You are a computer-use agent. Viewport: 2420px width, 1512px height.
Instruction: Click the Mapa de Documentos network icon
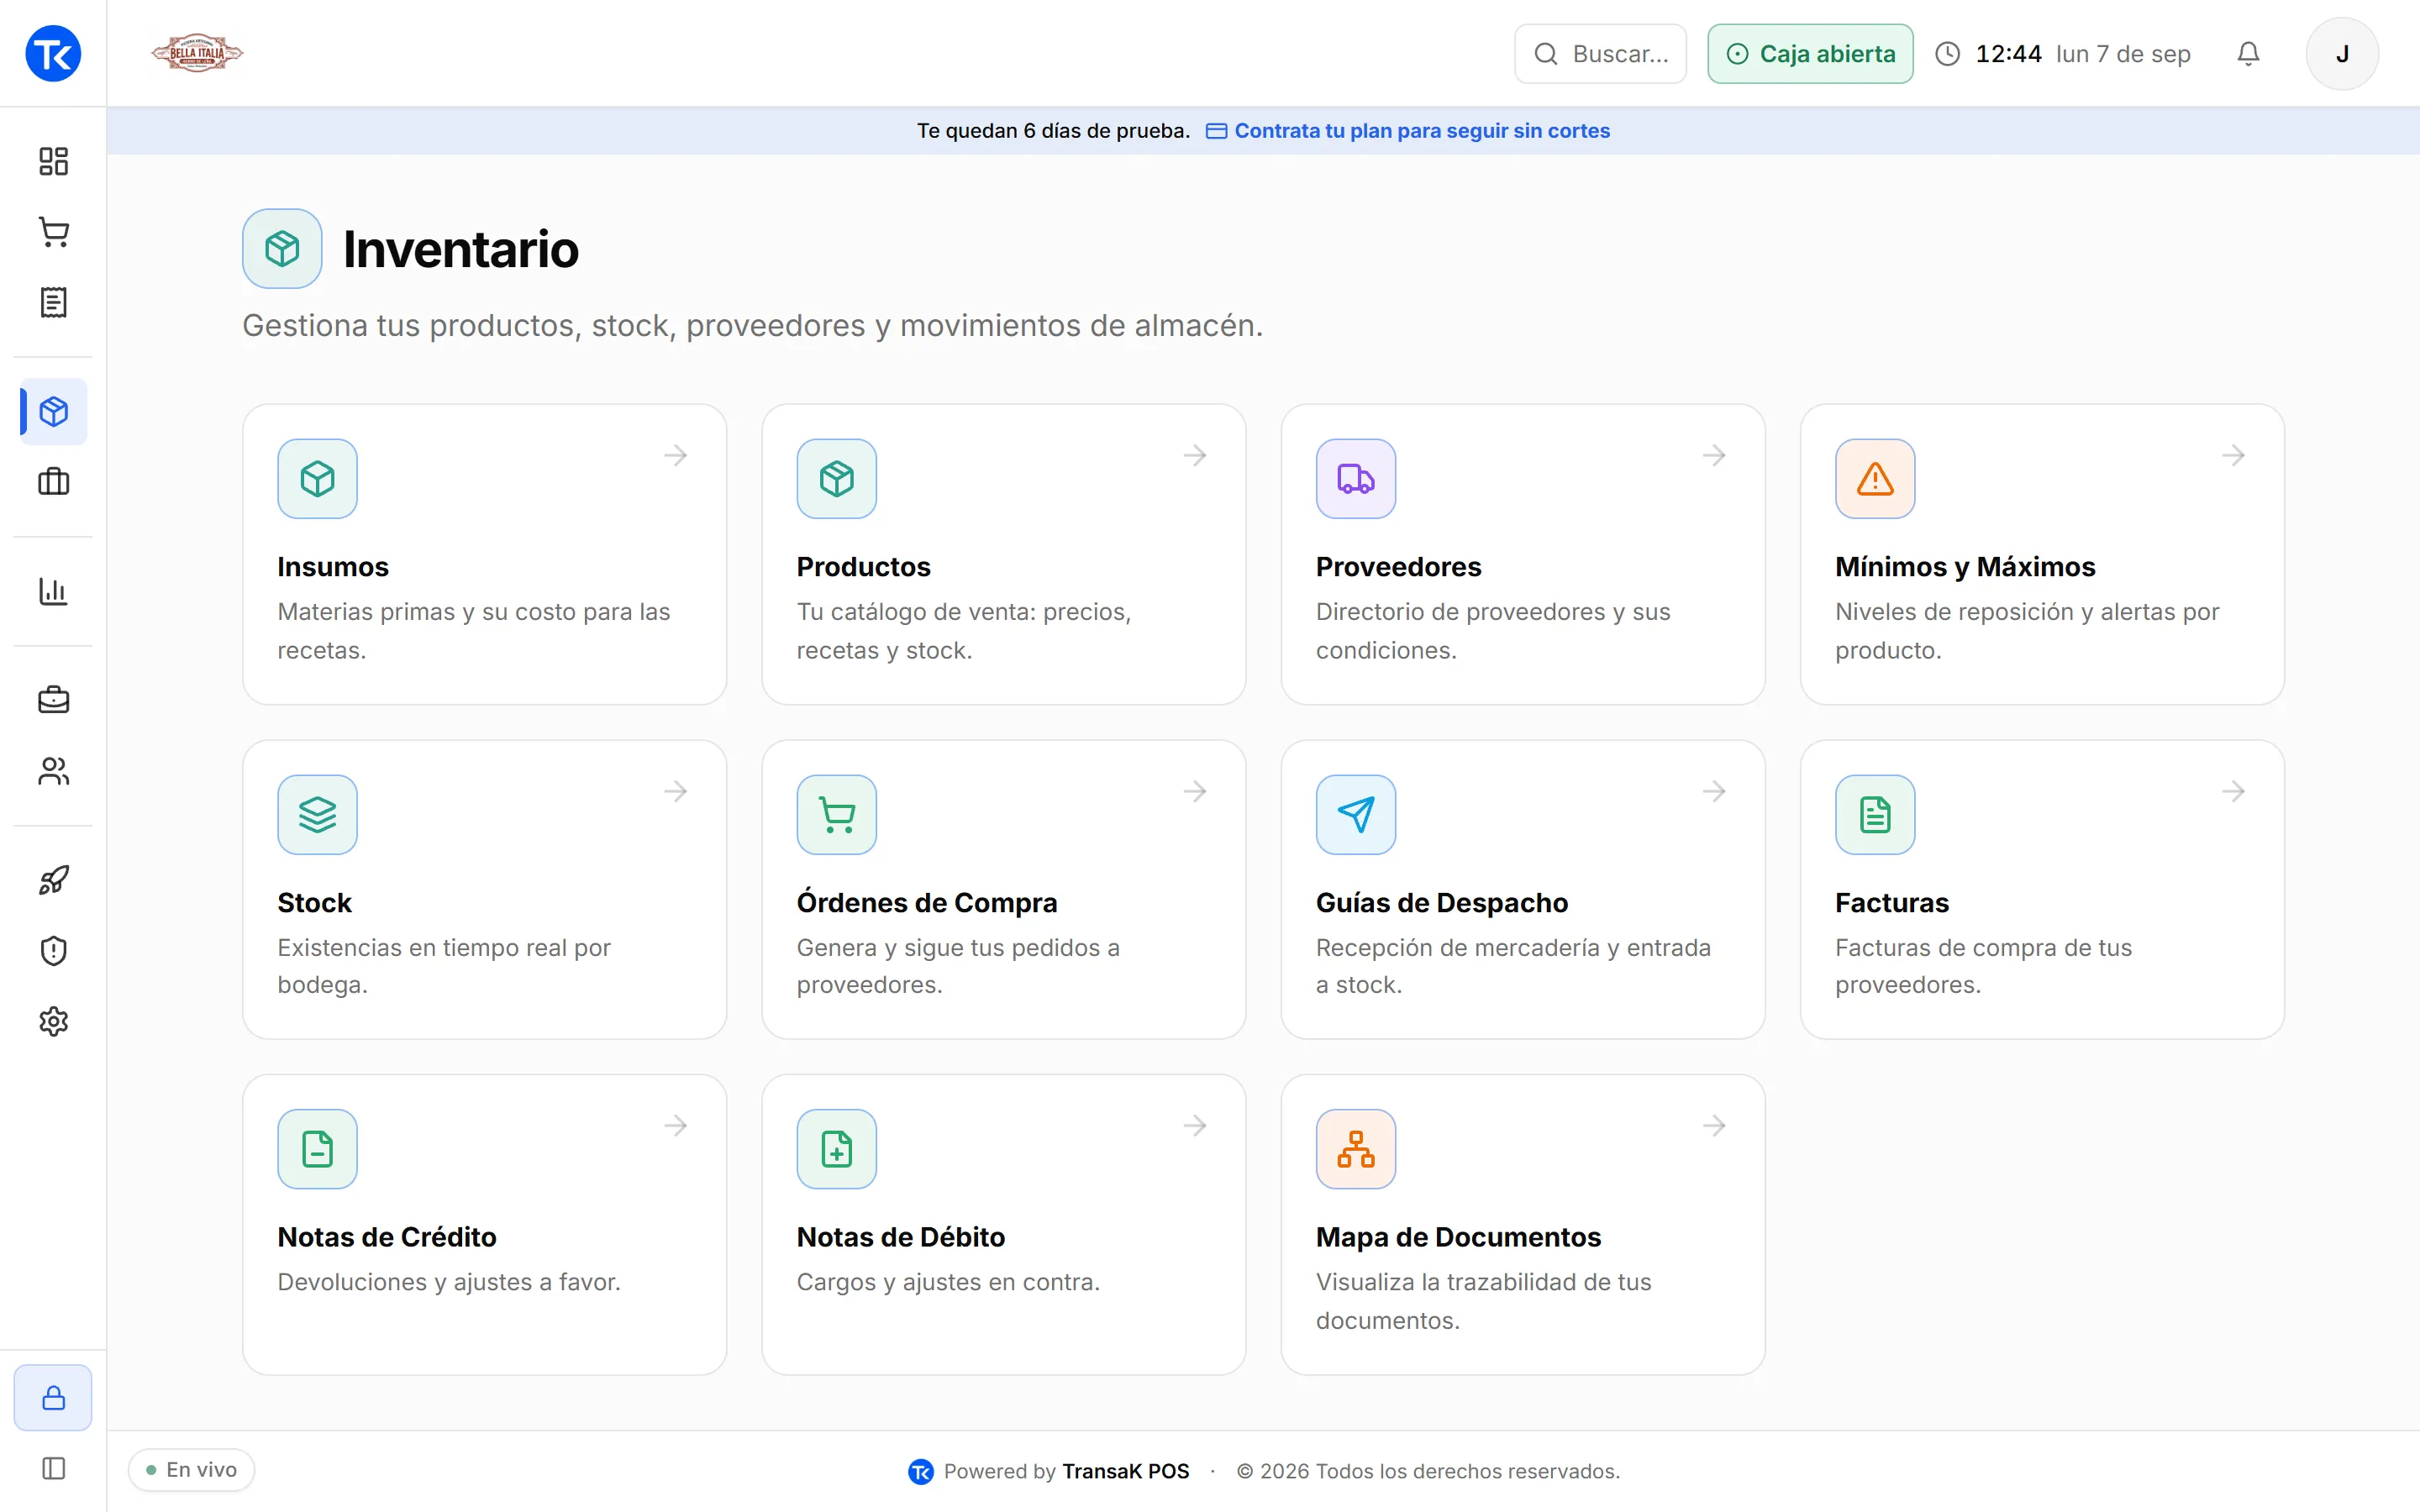point(1356,1149)
